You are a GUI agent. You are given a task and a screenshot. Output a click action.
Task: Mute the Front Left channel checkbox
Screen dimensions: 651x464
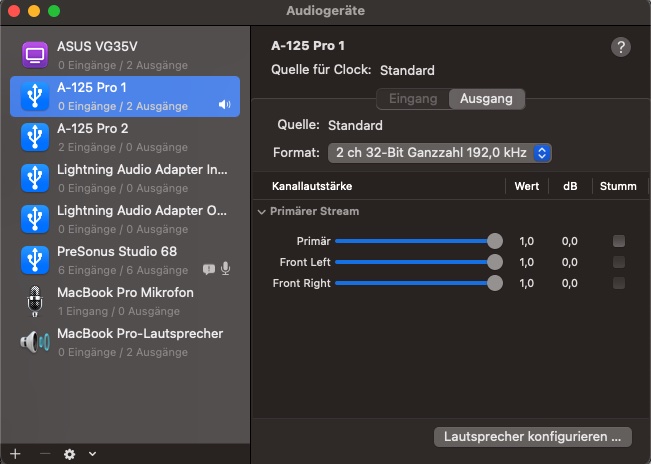[619, 262]
